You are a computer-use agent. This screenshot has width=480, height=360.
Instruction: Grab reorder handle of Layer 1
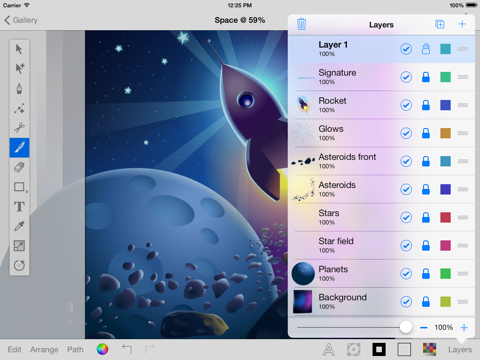tap(463, 49)
